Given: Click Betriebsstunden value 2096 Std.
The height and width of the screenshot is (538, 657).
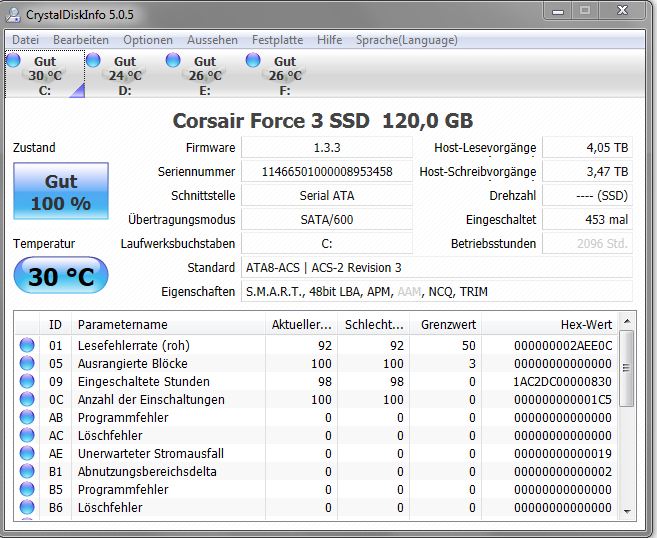Looking at the screenshot, I should click(587, 243).
